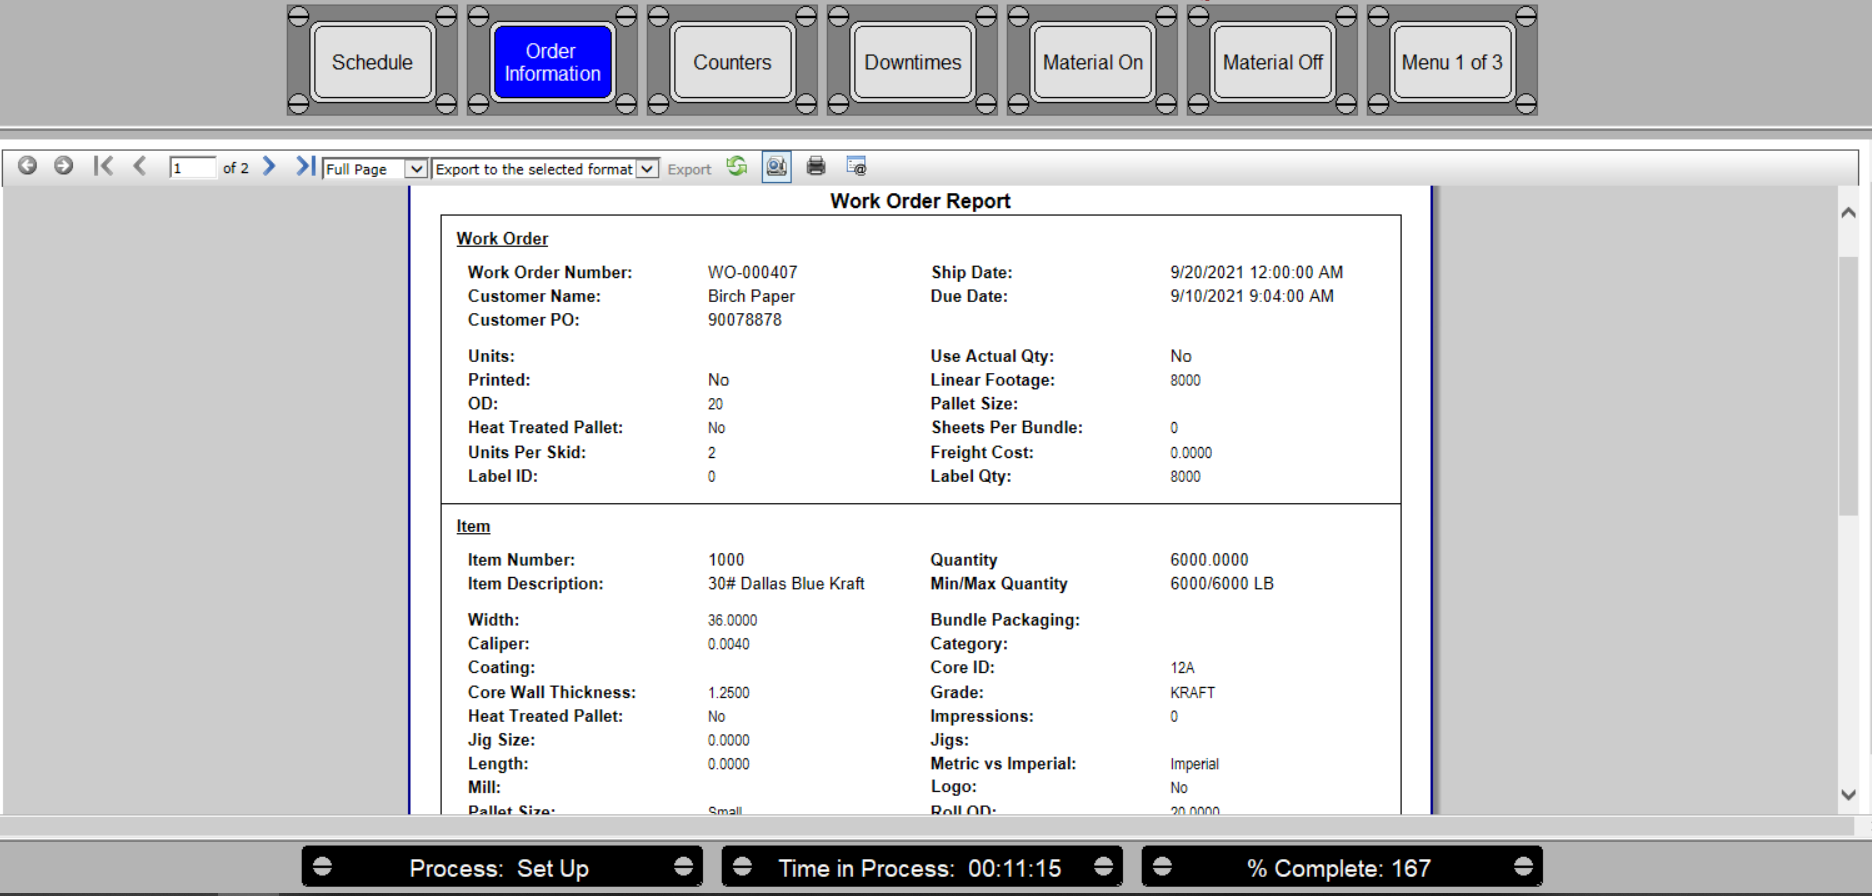Open the Schedule screen
The image size is (1872, 896).
372,62
